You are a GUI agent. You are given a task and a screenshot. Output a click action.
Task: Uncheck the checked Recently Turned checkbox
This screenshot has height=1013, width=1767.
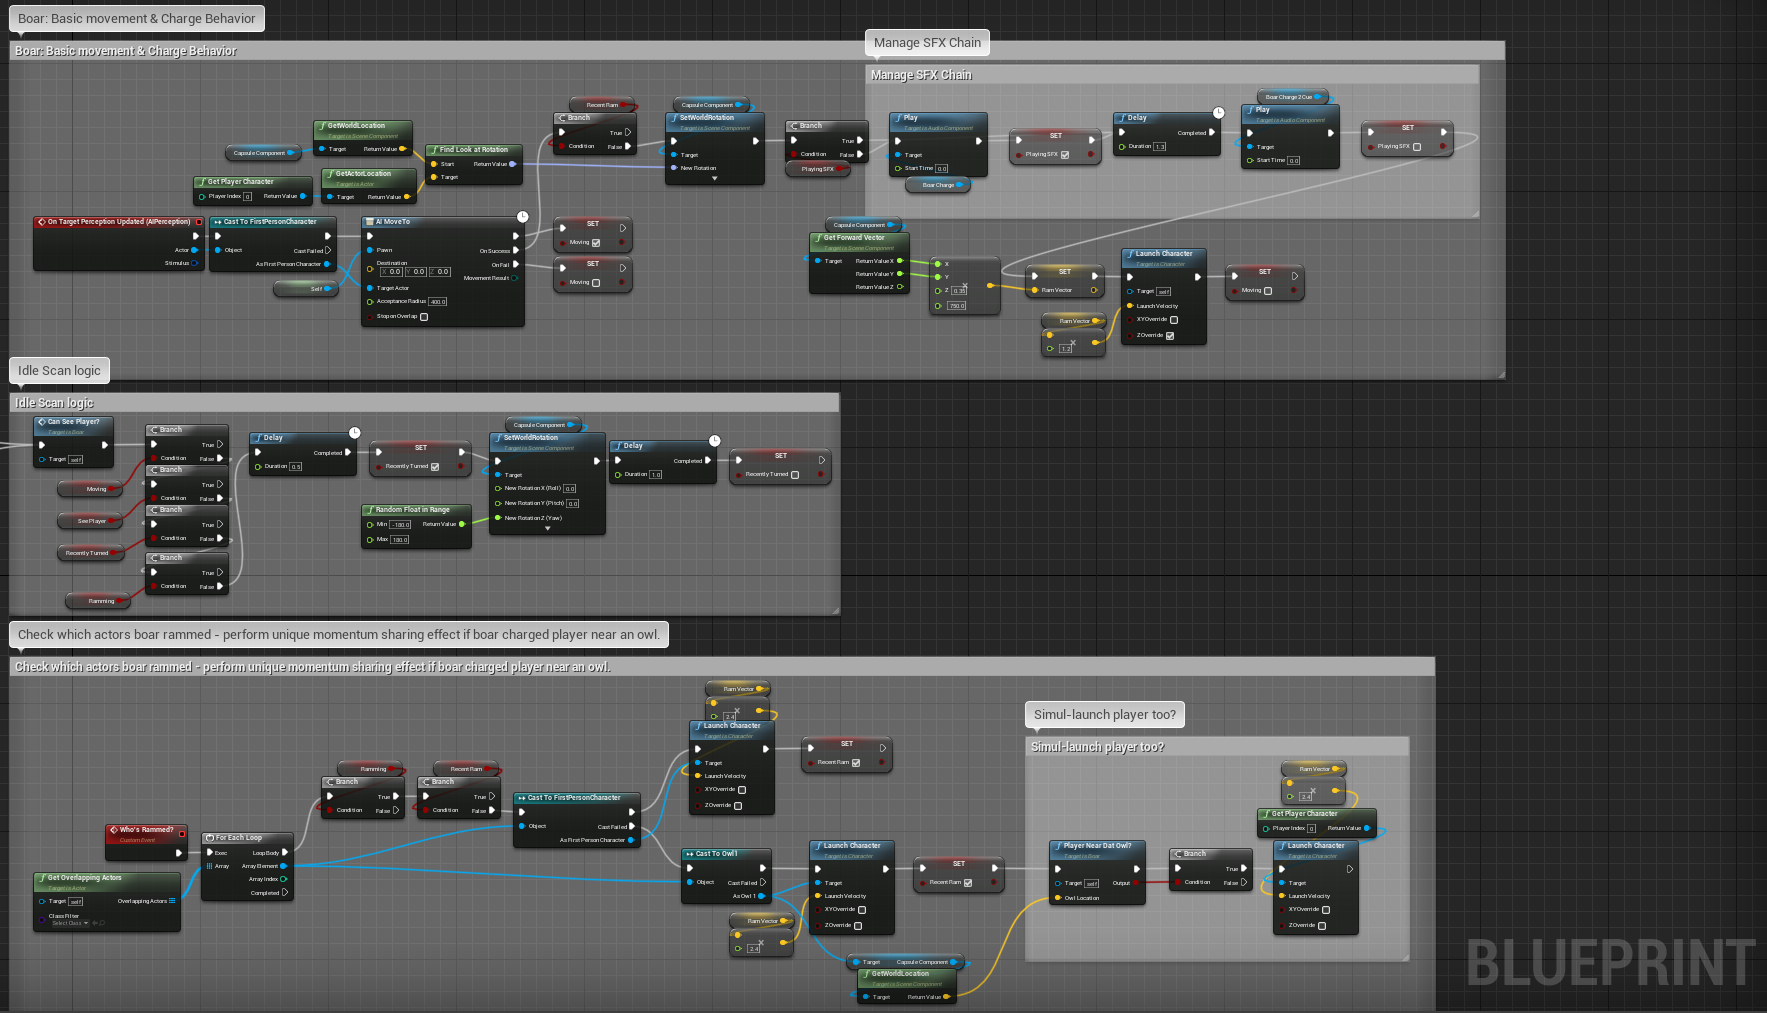click(x=435, y=467)
